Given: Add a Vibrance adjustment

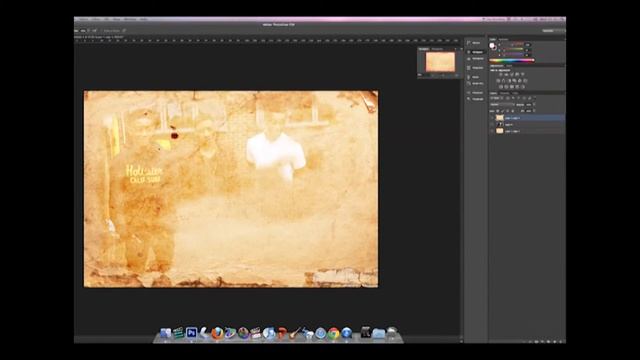Looking at the screenshot, I should point(522,74).
